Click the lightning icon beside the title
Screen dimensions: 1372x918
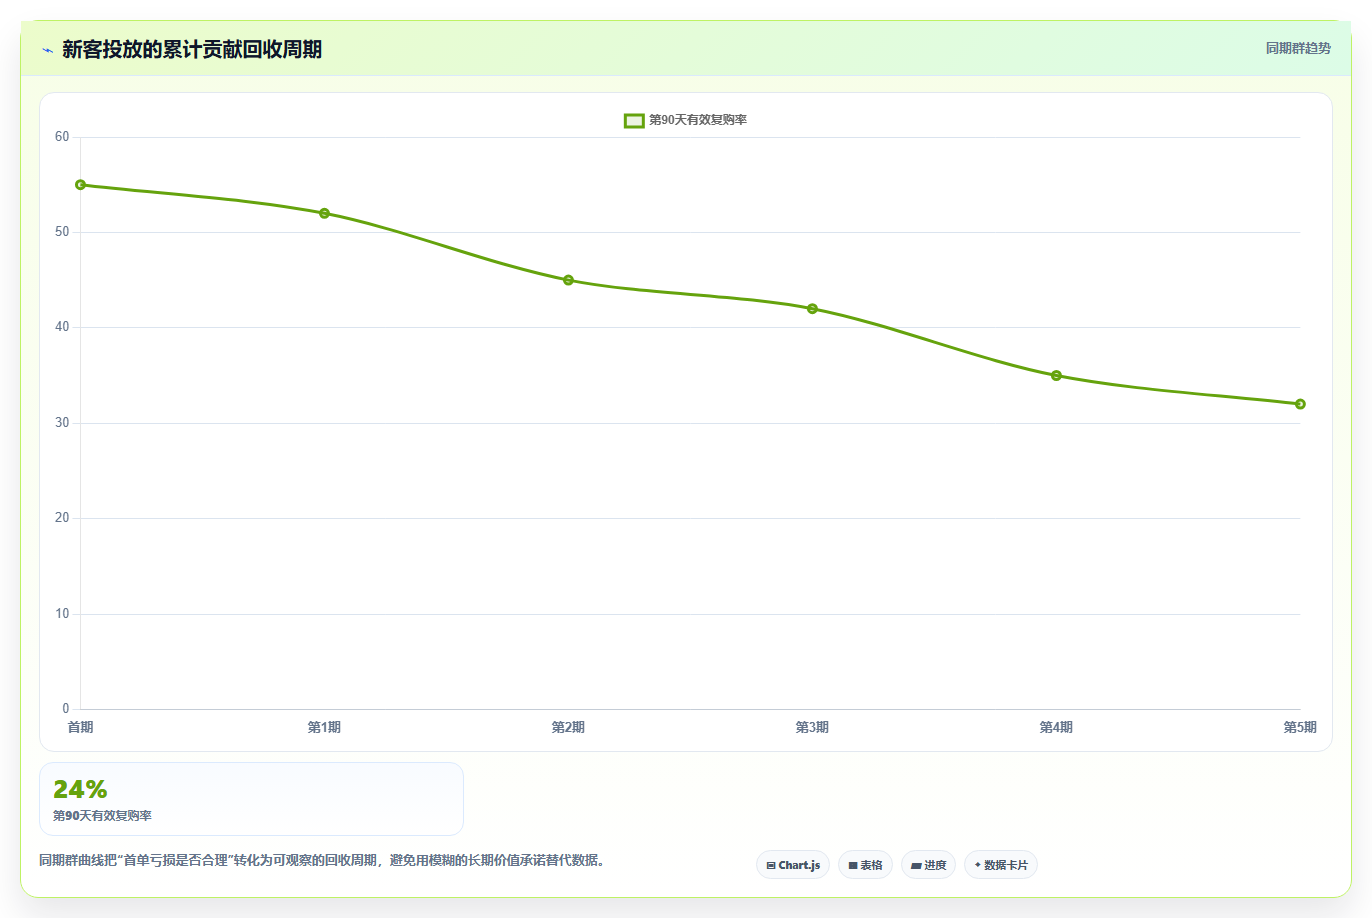point(47,50)
